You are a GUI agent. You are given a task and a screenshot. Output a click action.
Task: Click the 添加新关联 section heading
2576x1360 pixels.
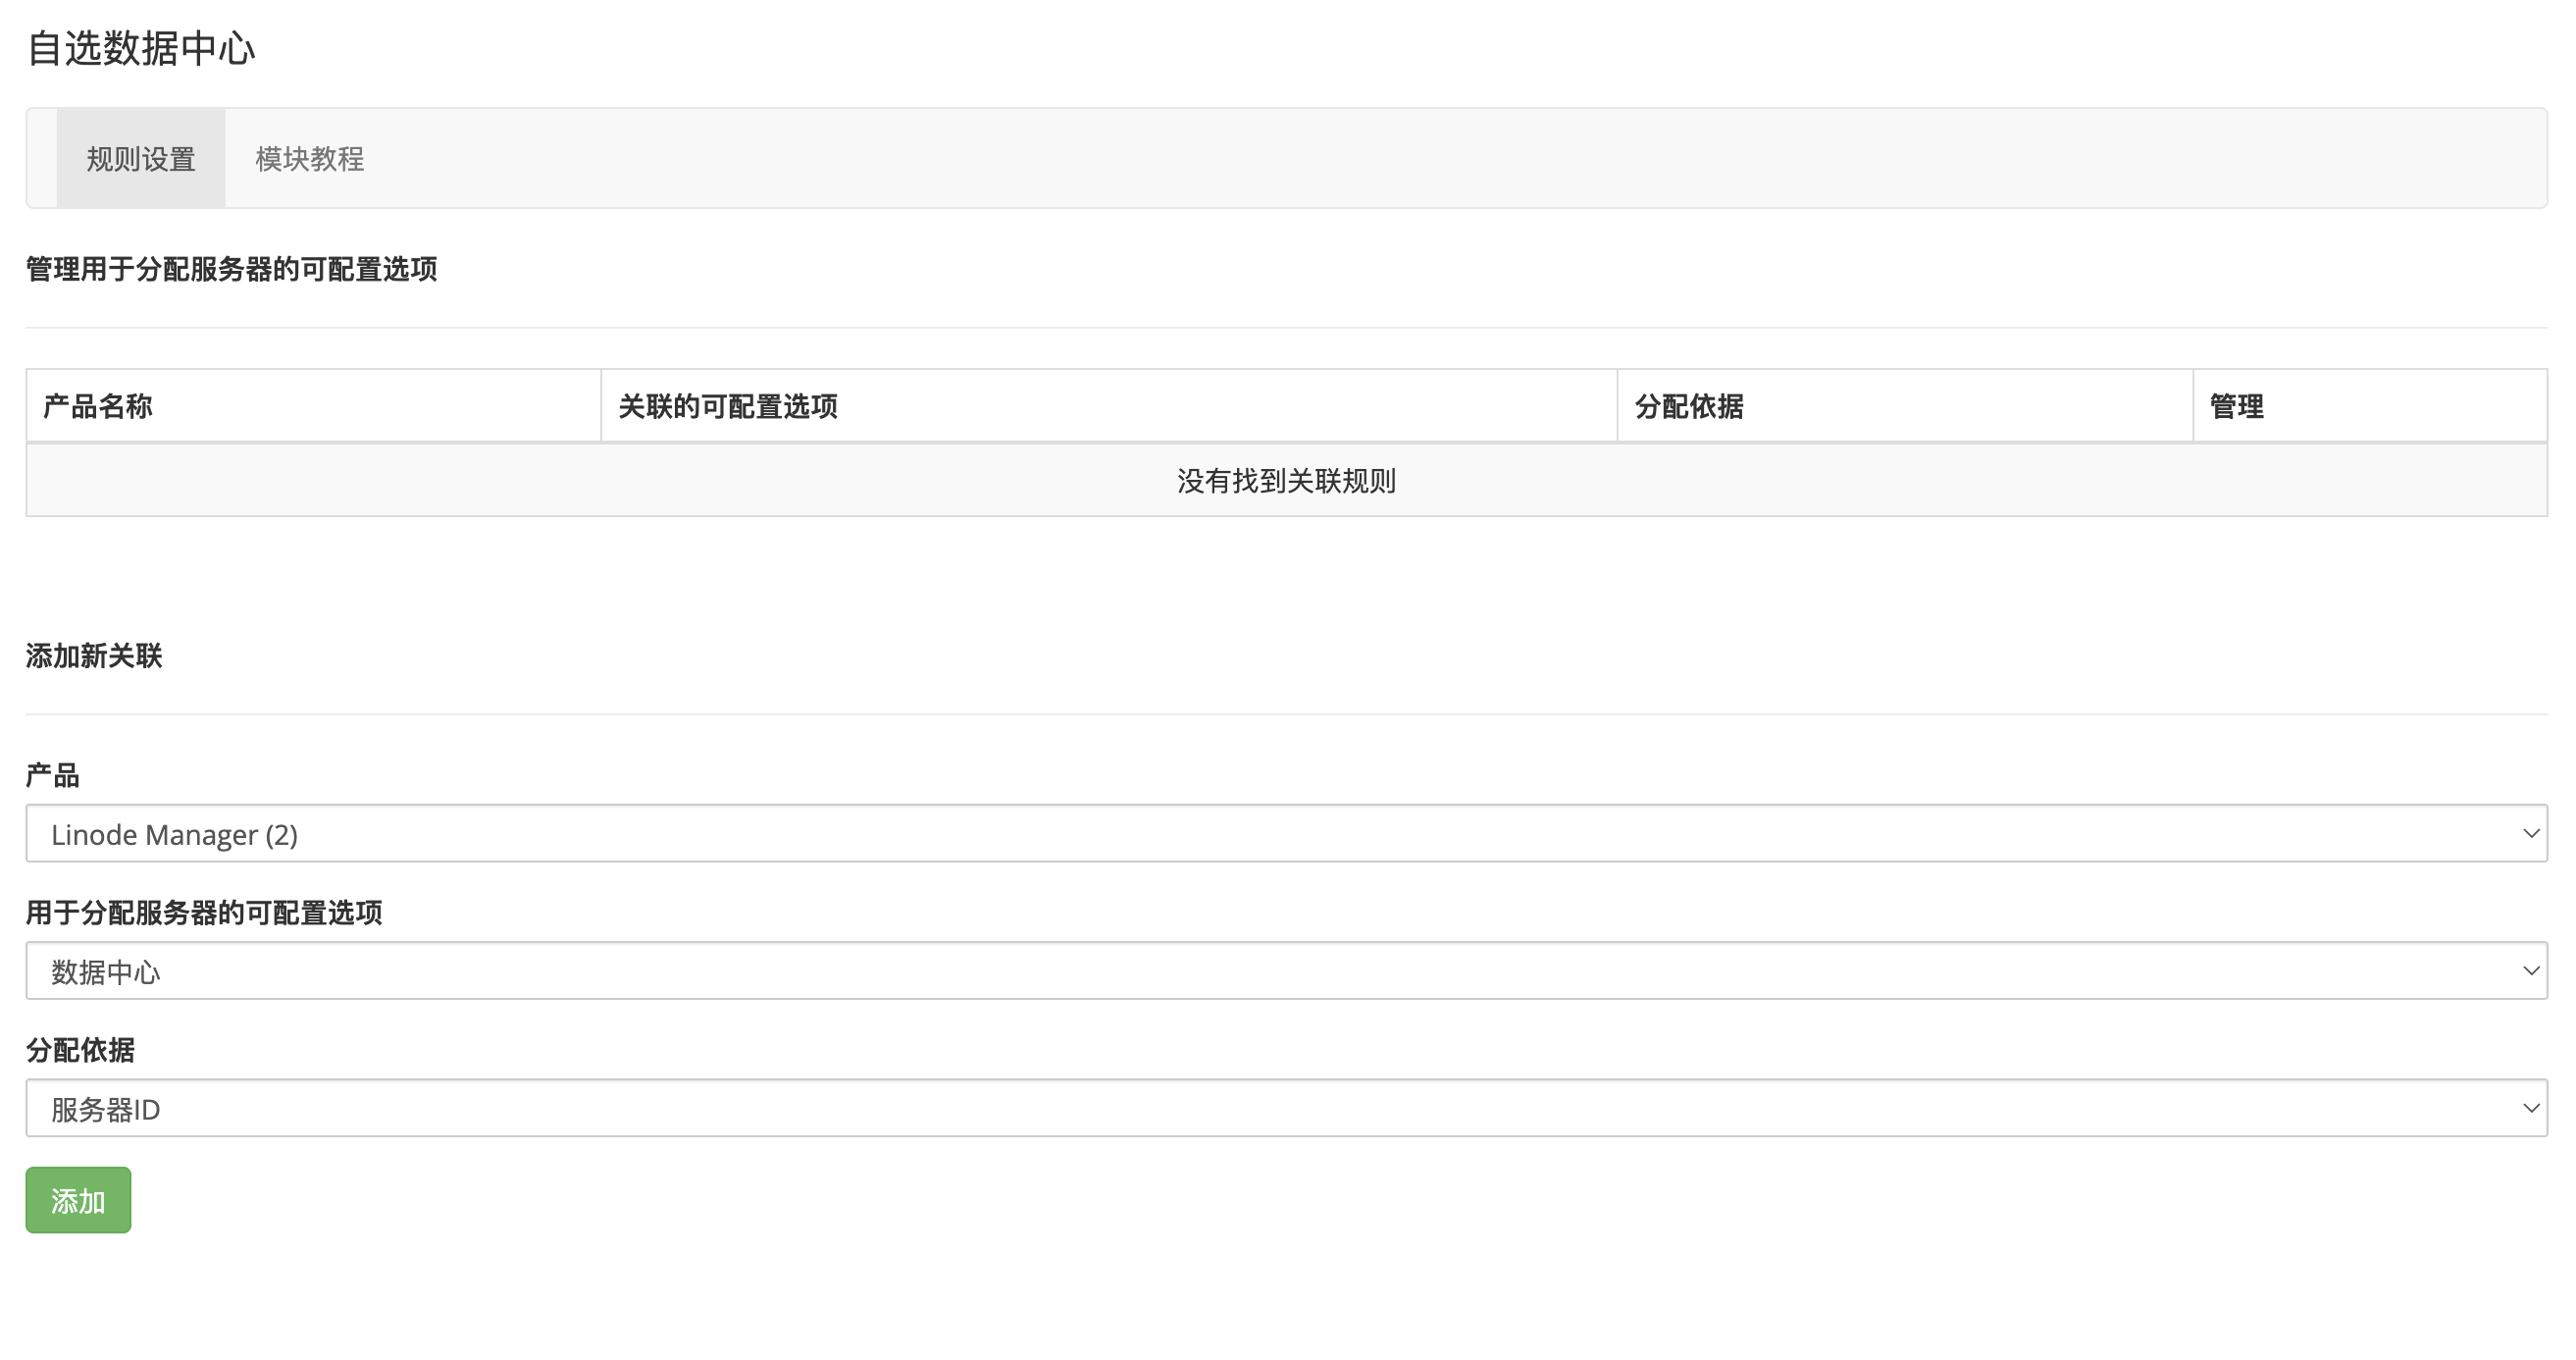click(x=94, y=656)
